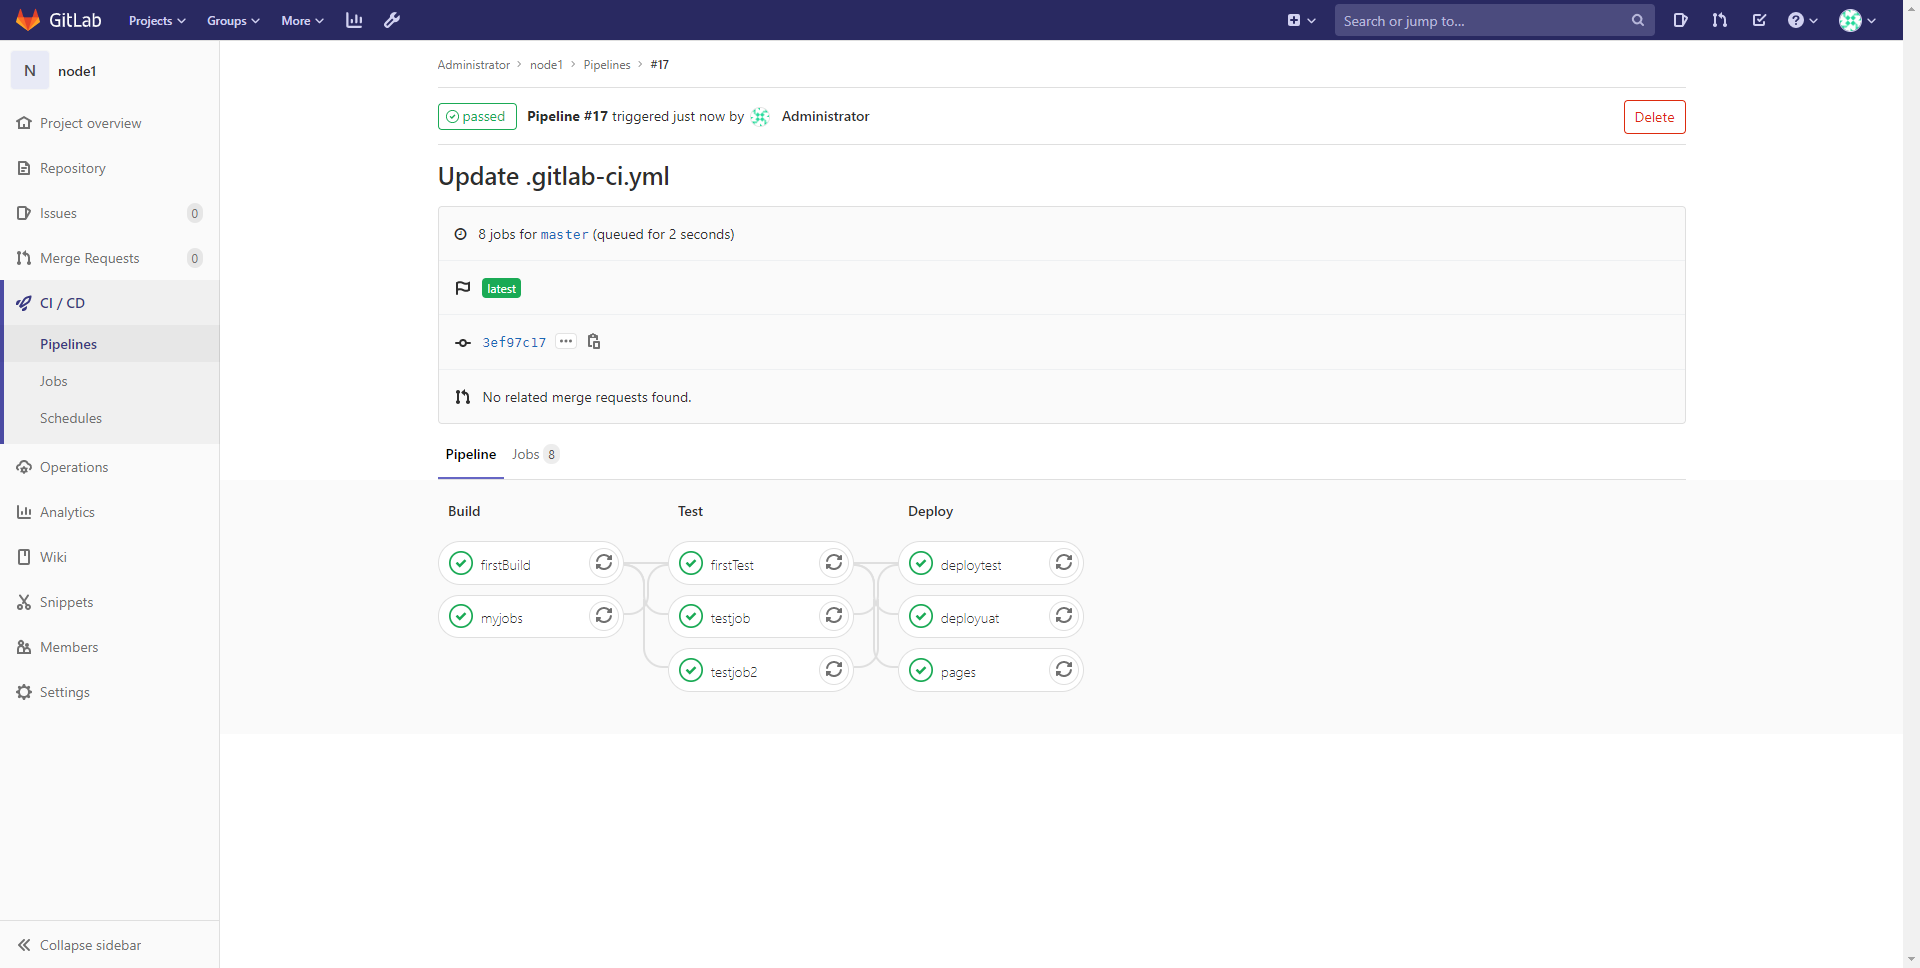Image resolution: width=1920 pixels, height=968 pixels.
Task: Open the Projects dropdown menu
Action: coord(157,20)
